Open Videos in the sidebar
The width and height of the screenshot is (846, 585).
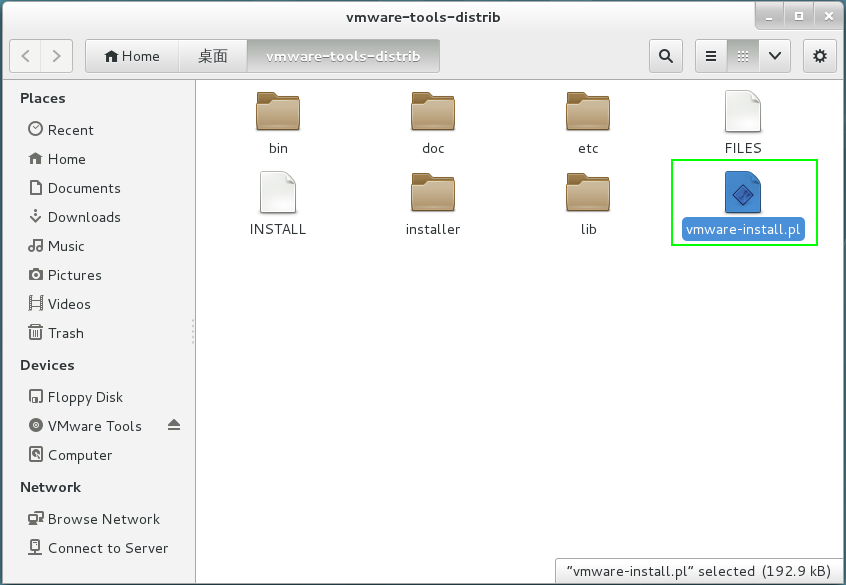tap(59, 304)
